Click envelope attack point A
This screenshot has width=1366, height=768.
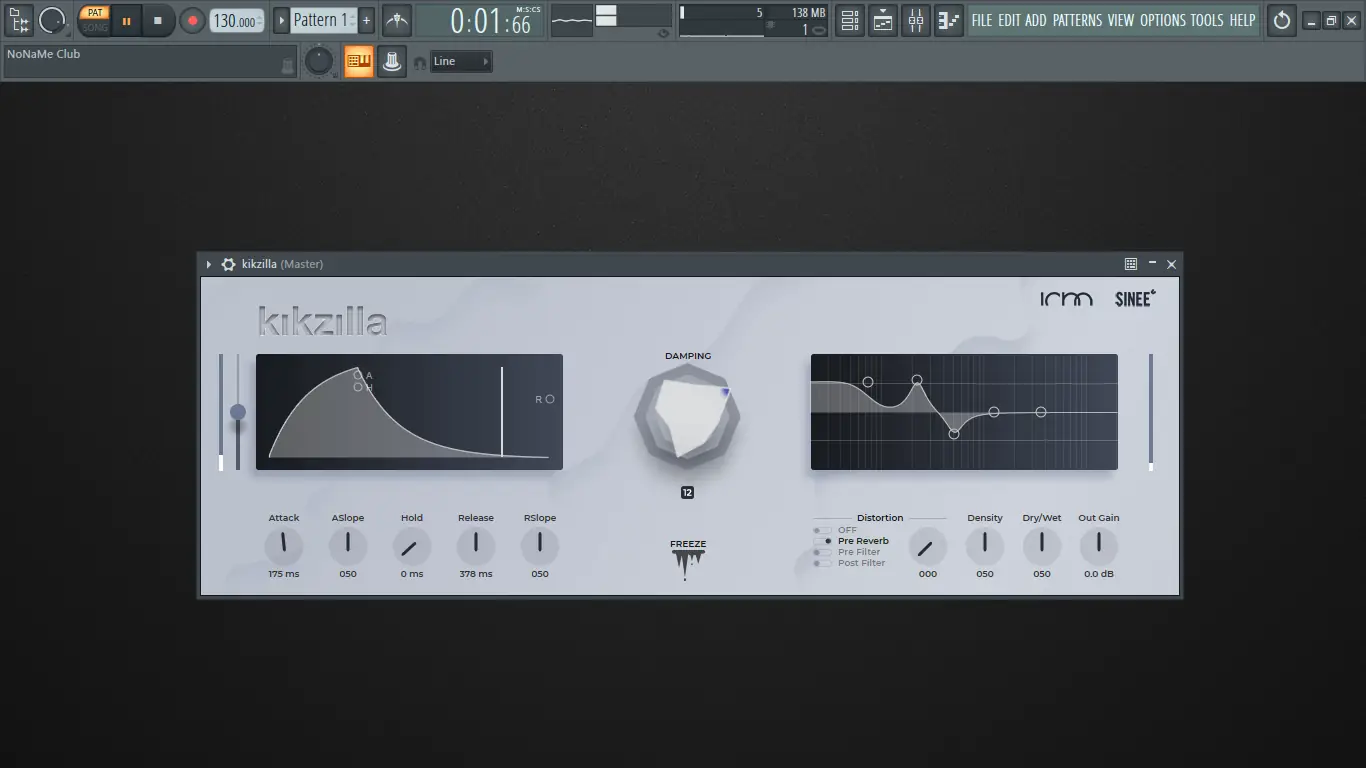click(358, 376)
